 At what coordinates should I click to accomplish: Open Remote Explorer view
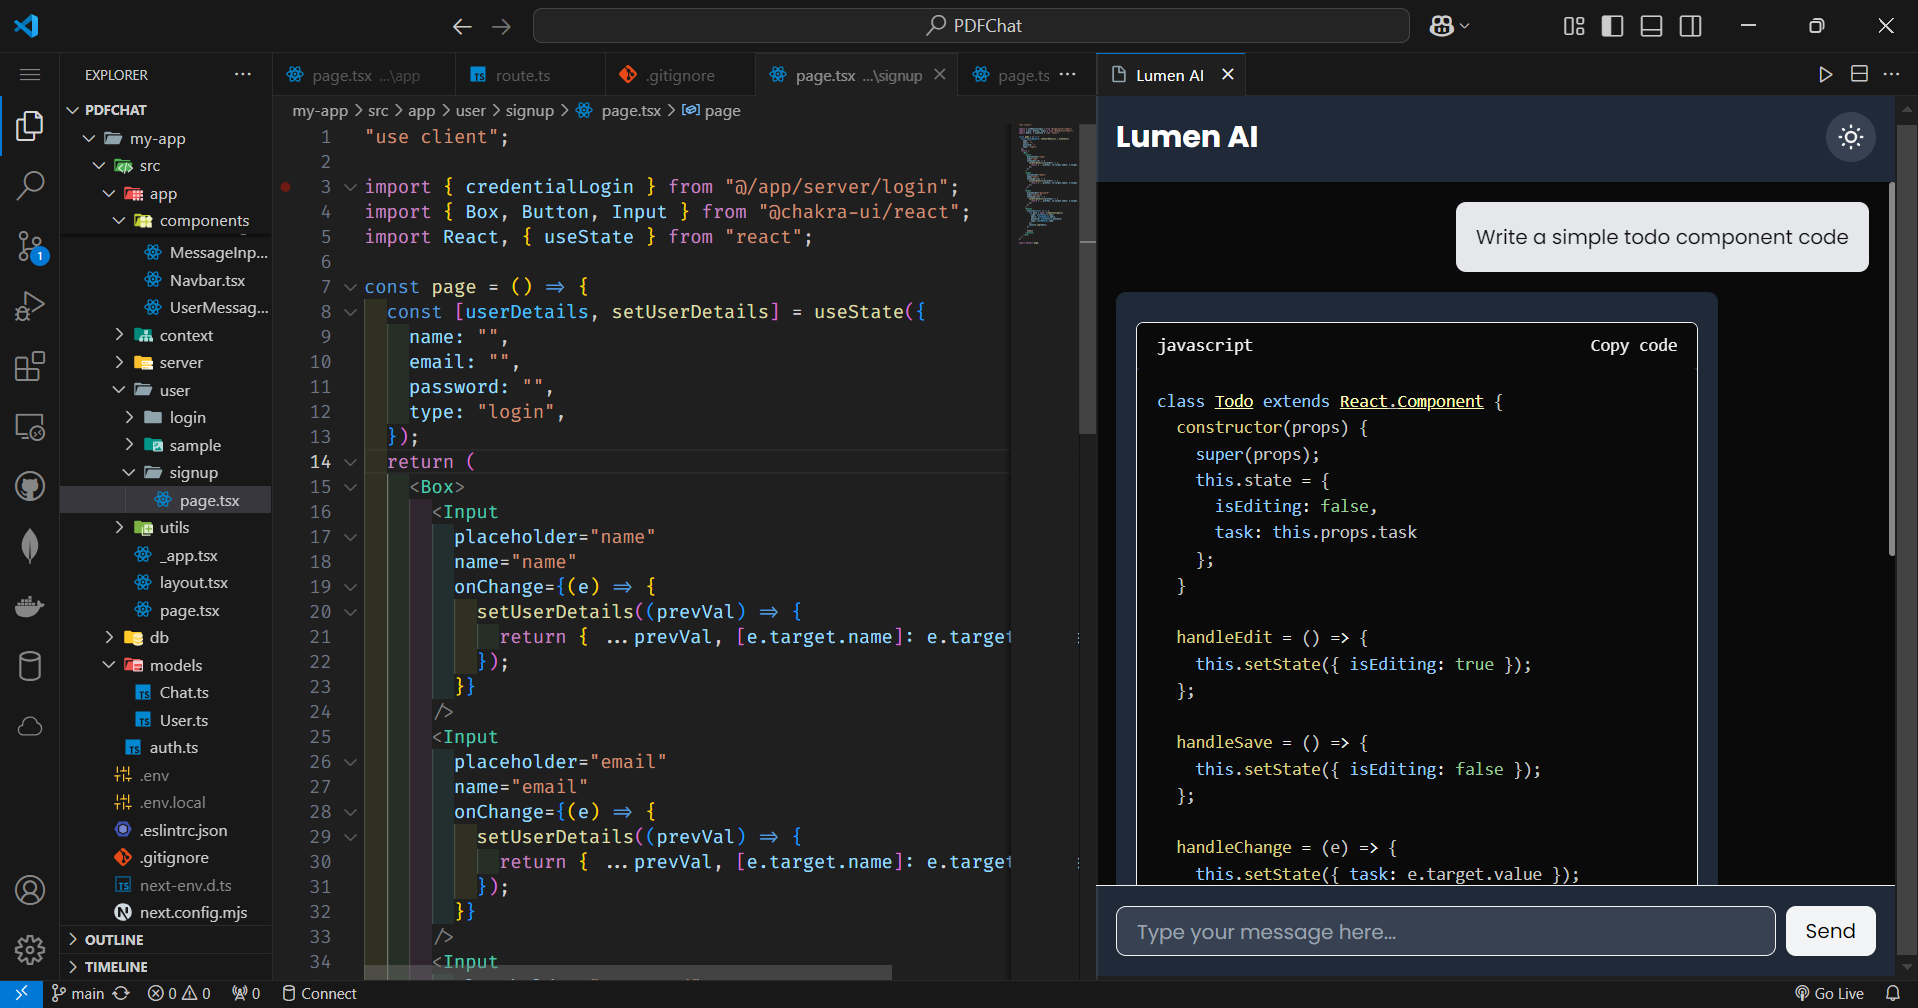[x=30, y=427]
